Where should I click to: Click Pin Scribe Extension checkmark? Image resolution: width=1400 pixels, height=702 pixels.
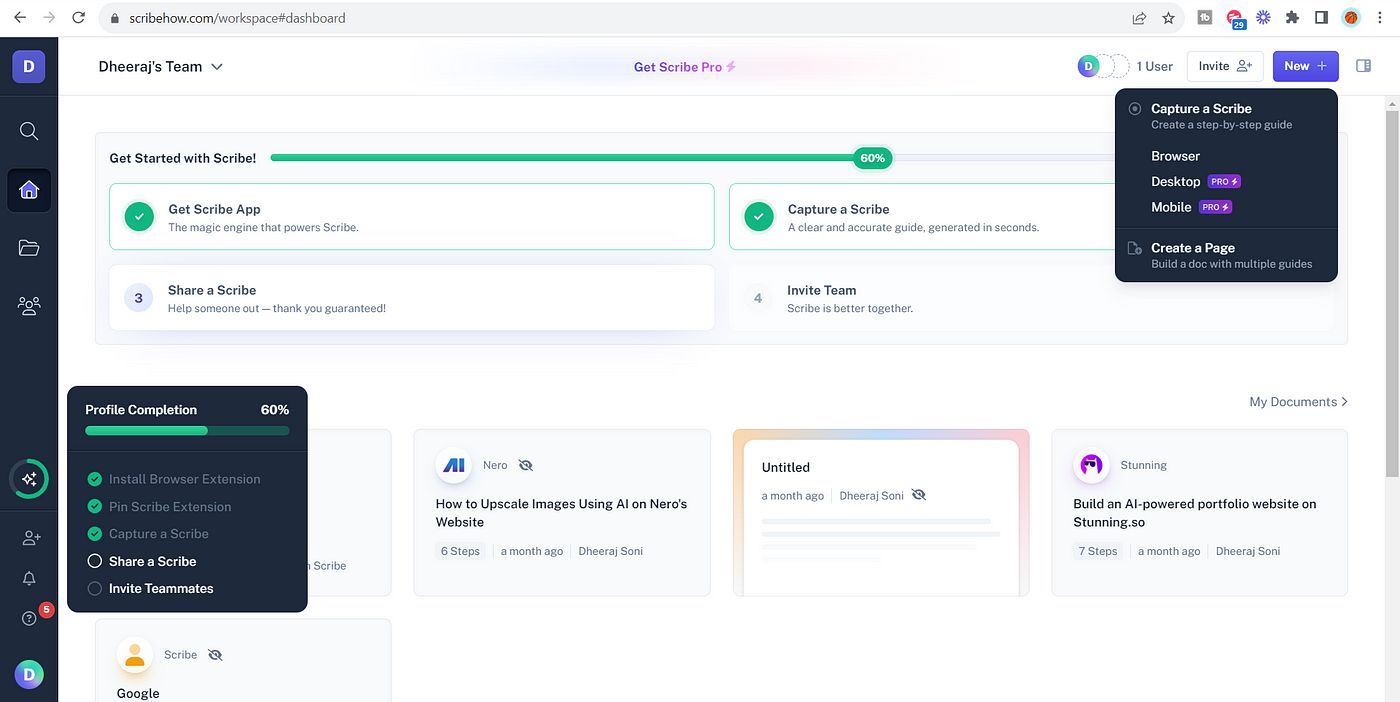95,506
